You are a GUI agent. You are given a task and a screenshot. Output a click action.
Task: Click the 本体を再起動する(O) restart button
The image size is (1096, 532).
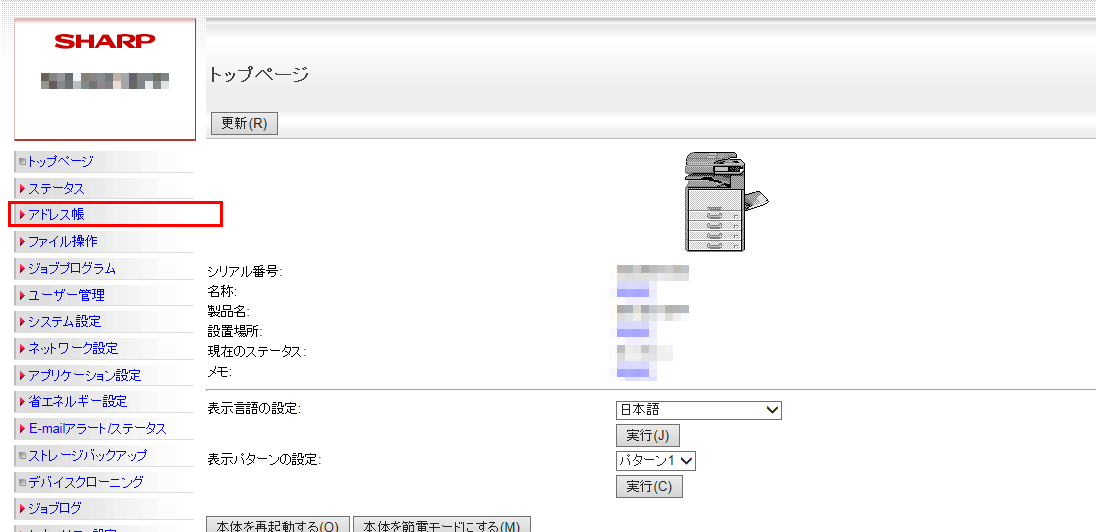(277, 526)
